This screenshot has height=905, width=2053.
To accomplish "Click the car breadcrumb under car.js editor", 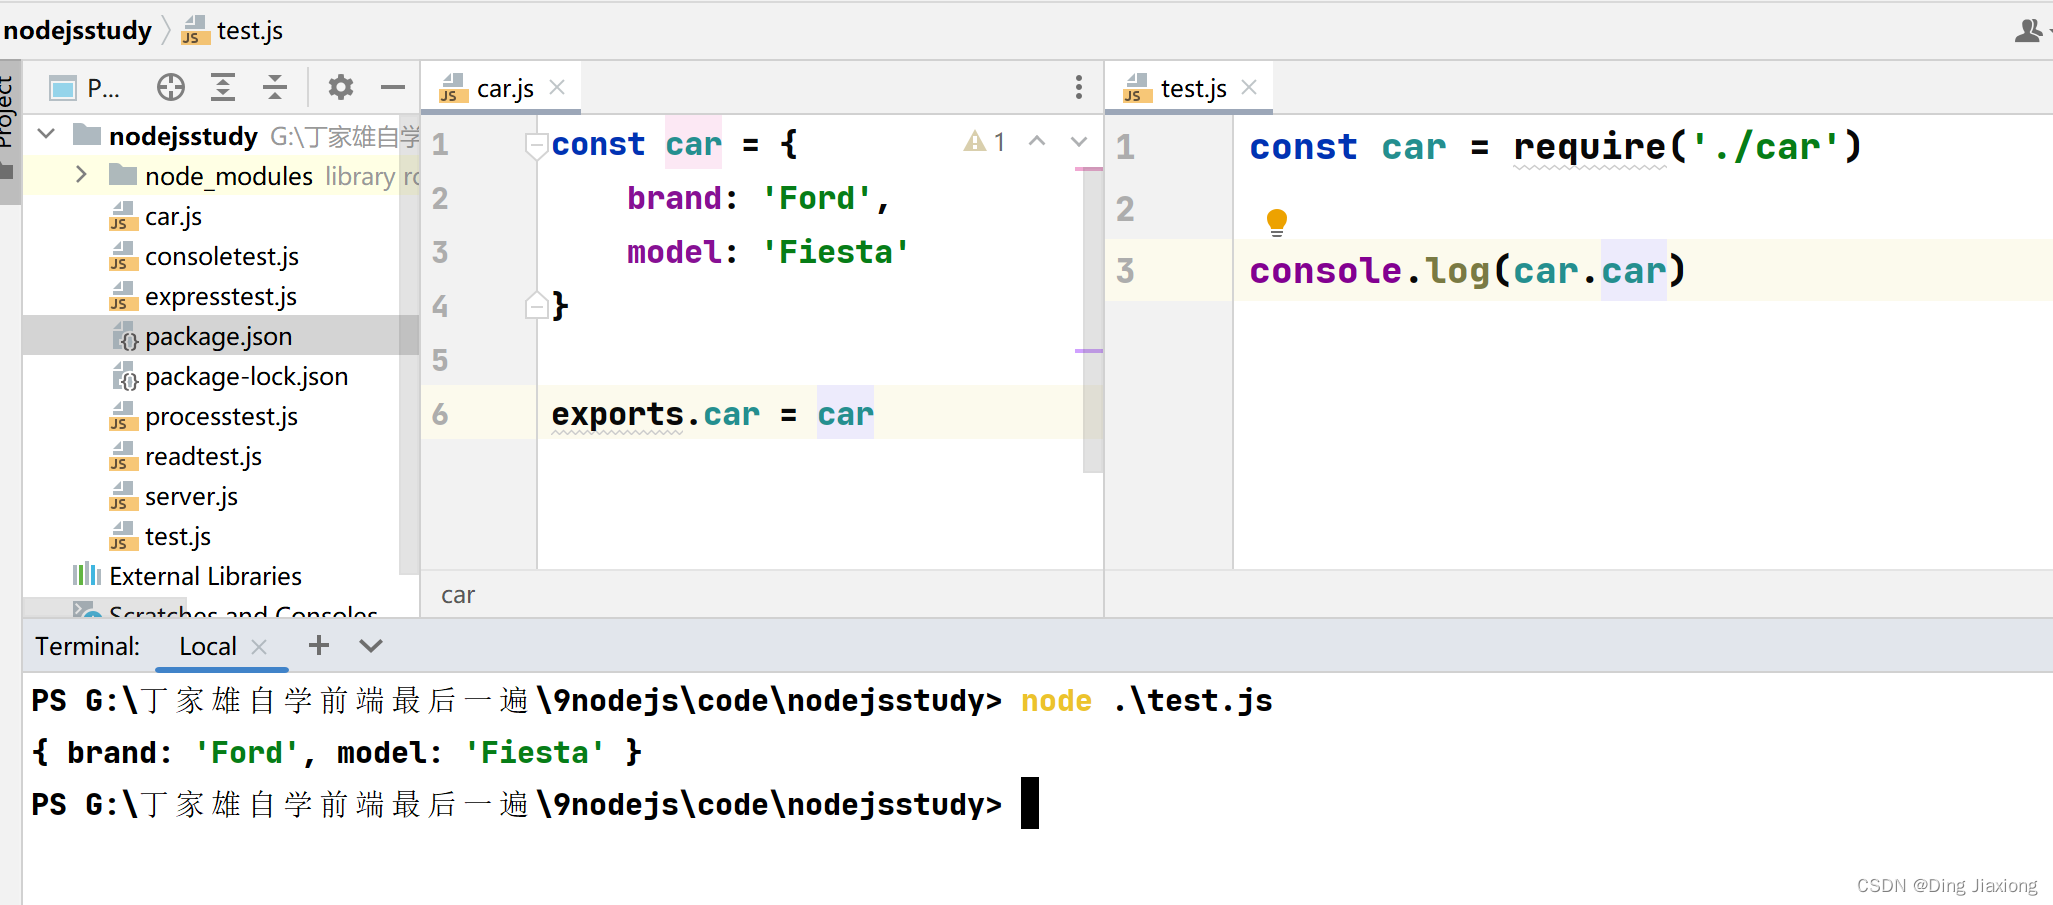I will (x=458, y=595).
